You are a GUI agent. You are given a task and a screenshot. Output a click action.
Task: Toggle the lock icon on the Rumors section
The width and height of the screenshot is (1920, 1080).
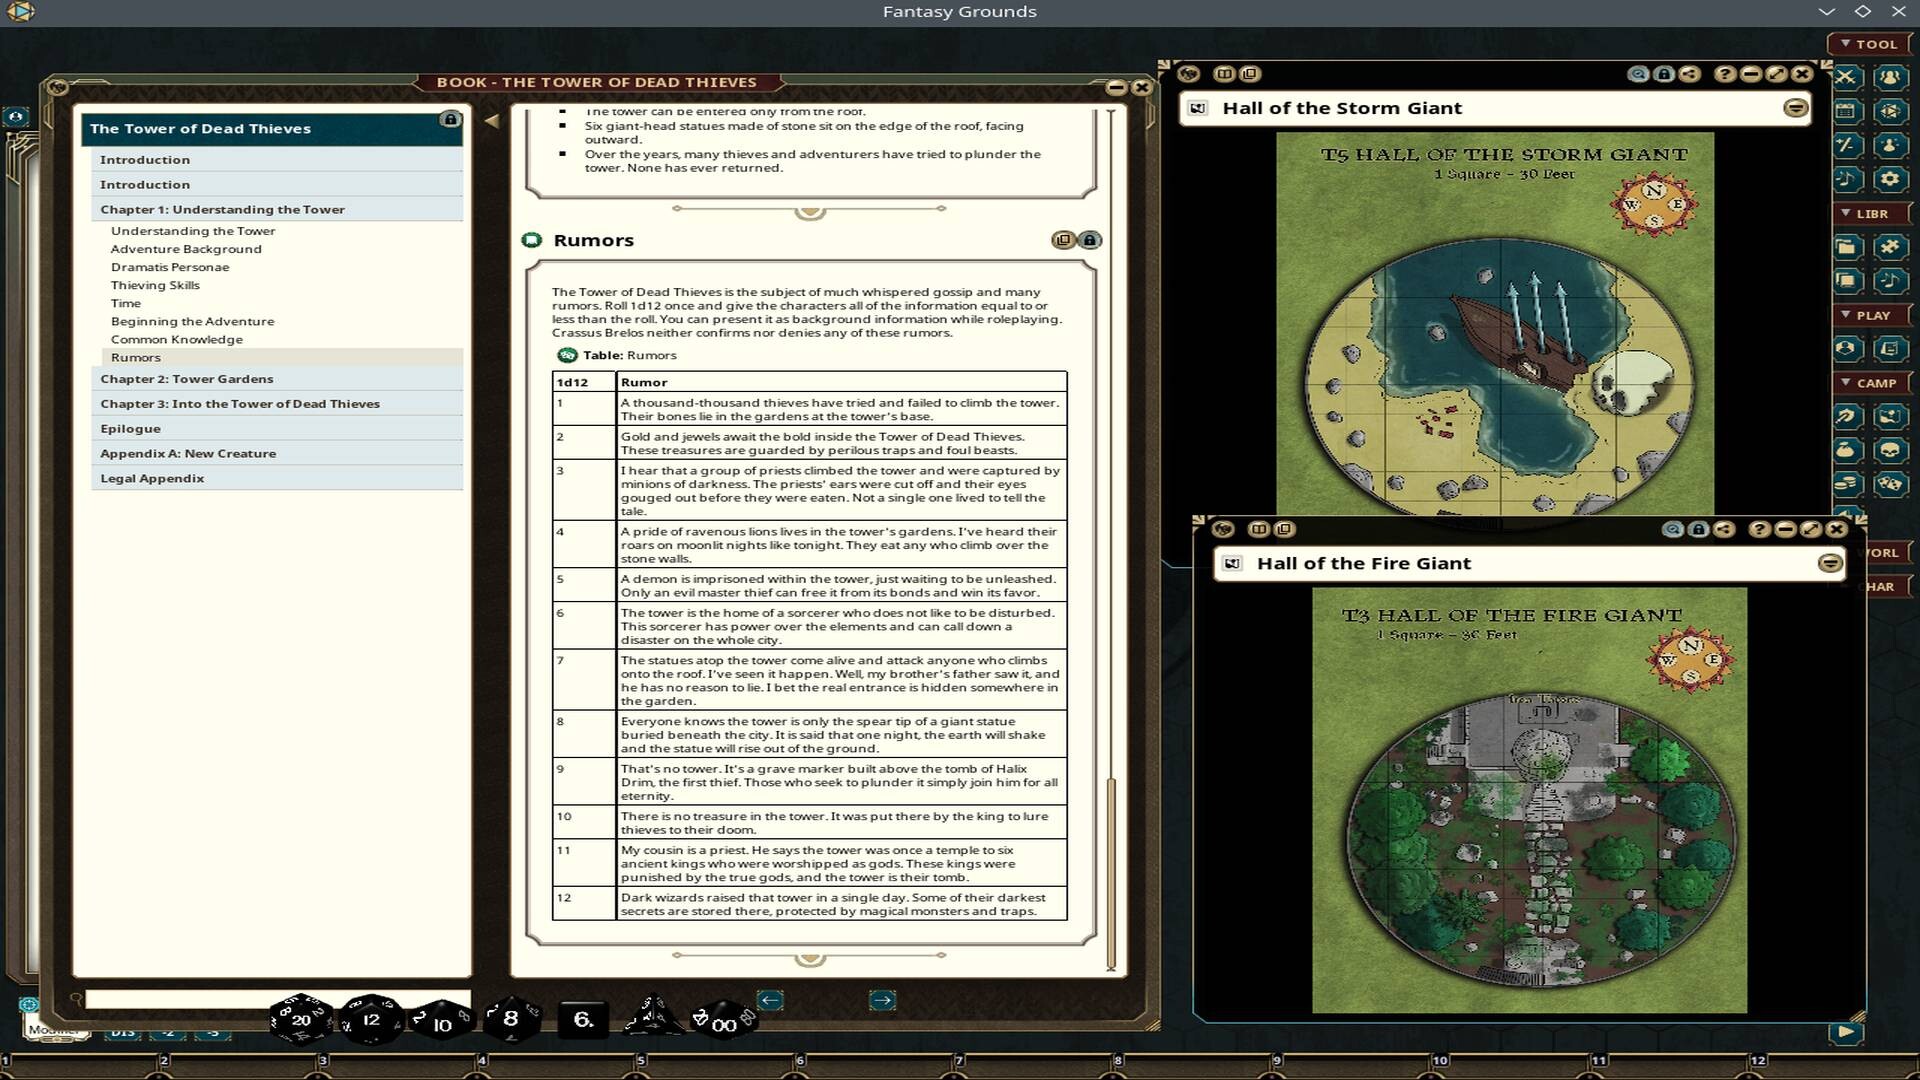pos(1091,240)
